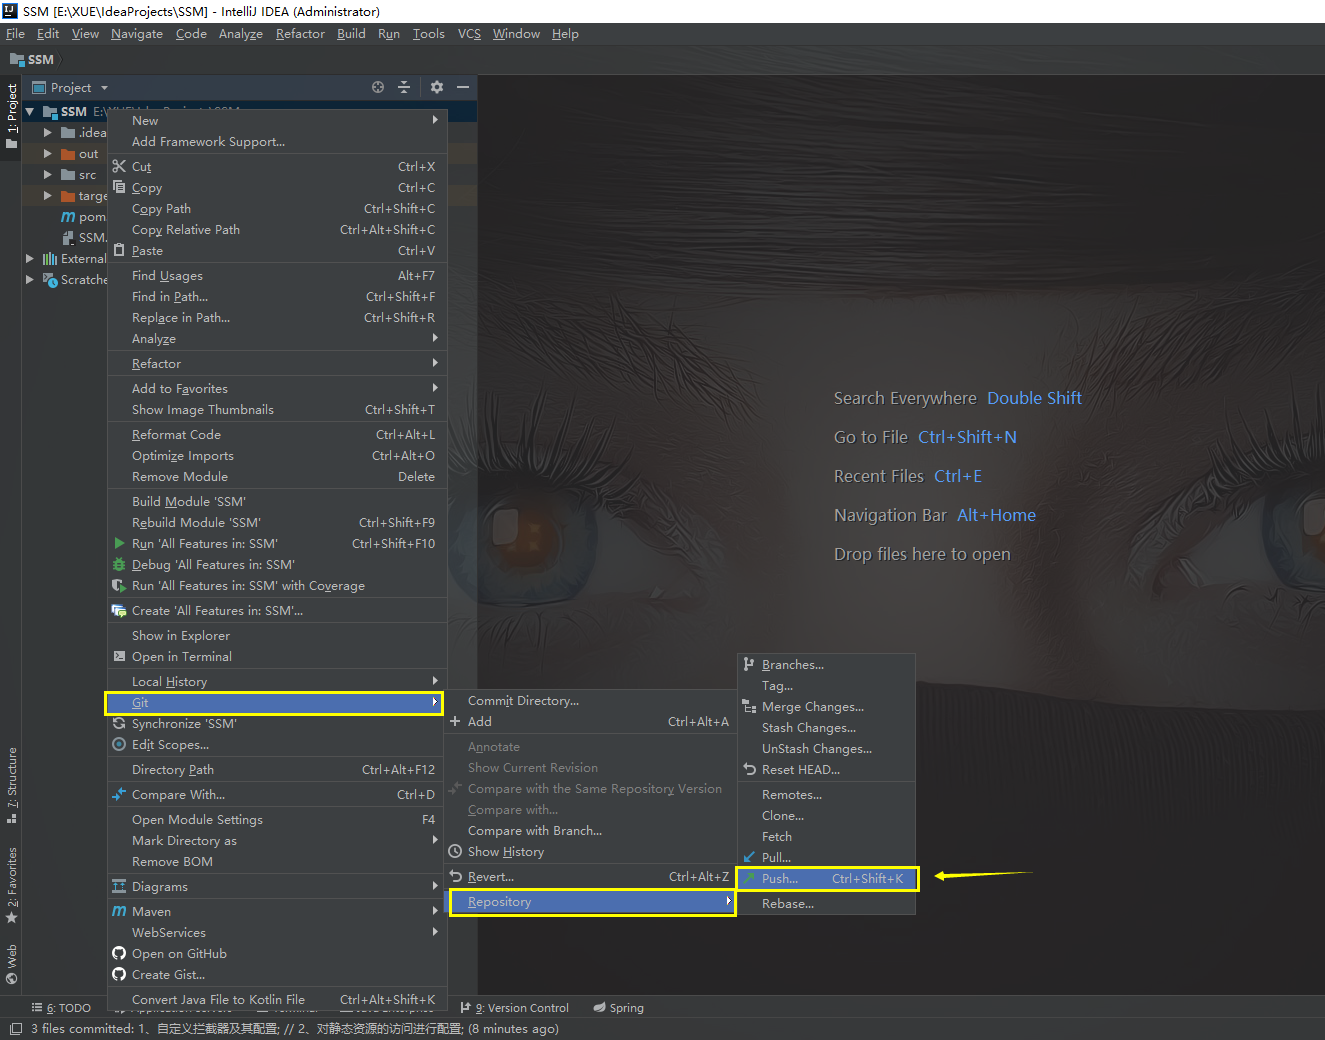1325x1040 pixels.
Task: Open 7: Structure side tab
Action: pyautogui.click(x=12, y=785)
